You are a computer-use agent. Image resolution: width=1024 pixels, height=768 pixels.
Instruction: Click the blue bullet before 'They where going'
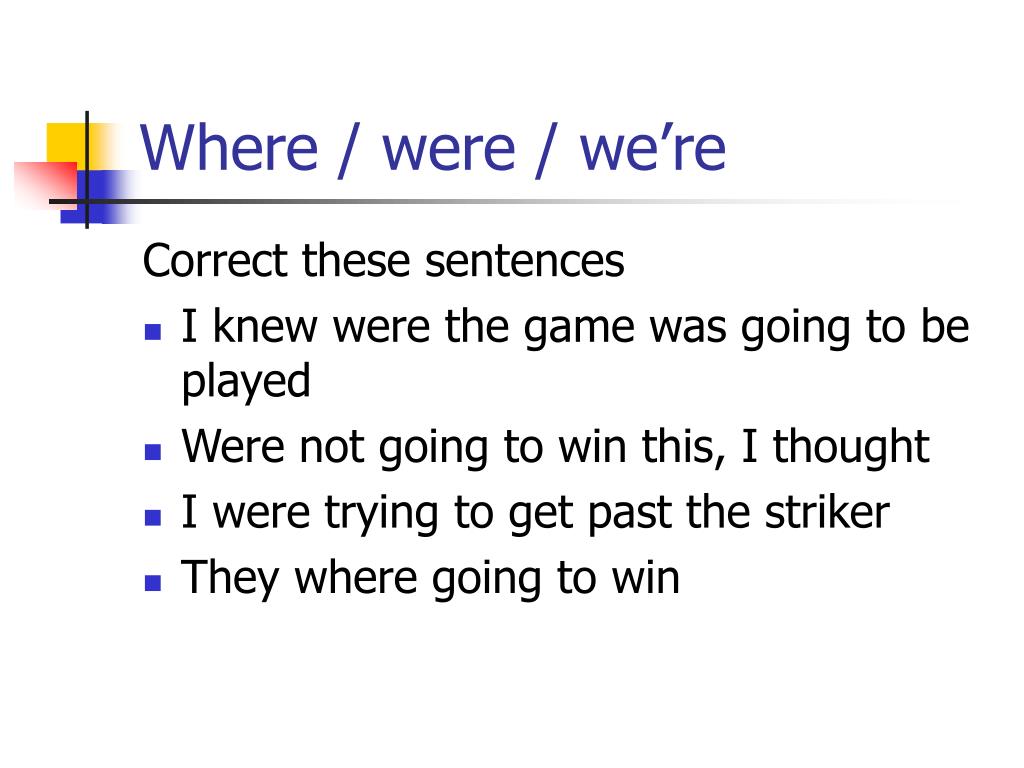pyautogui.click(x=153, y=583)
